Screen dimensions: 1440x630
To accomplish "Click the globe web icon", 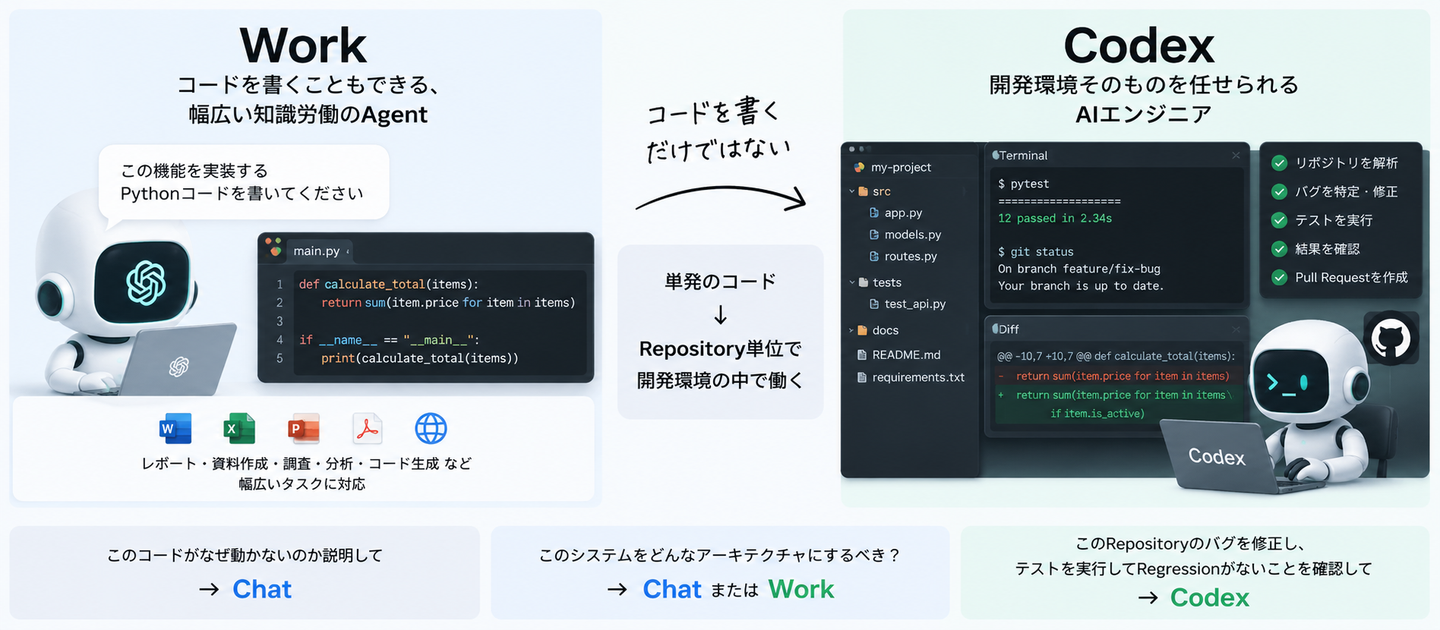I will pyautogui.click(x=431, y=429).
